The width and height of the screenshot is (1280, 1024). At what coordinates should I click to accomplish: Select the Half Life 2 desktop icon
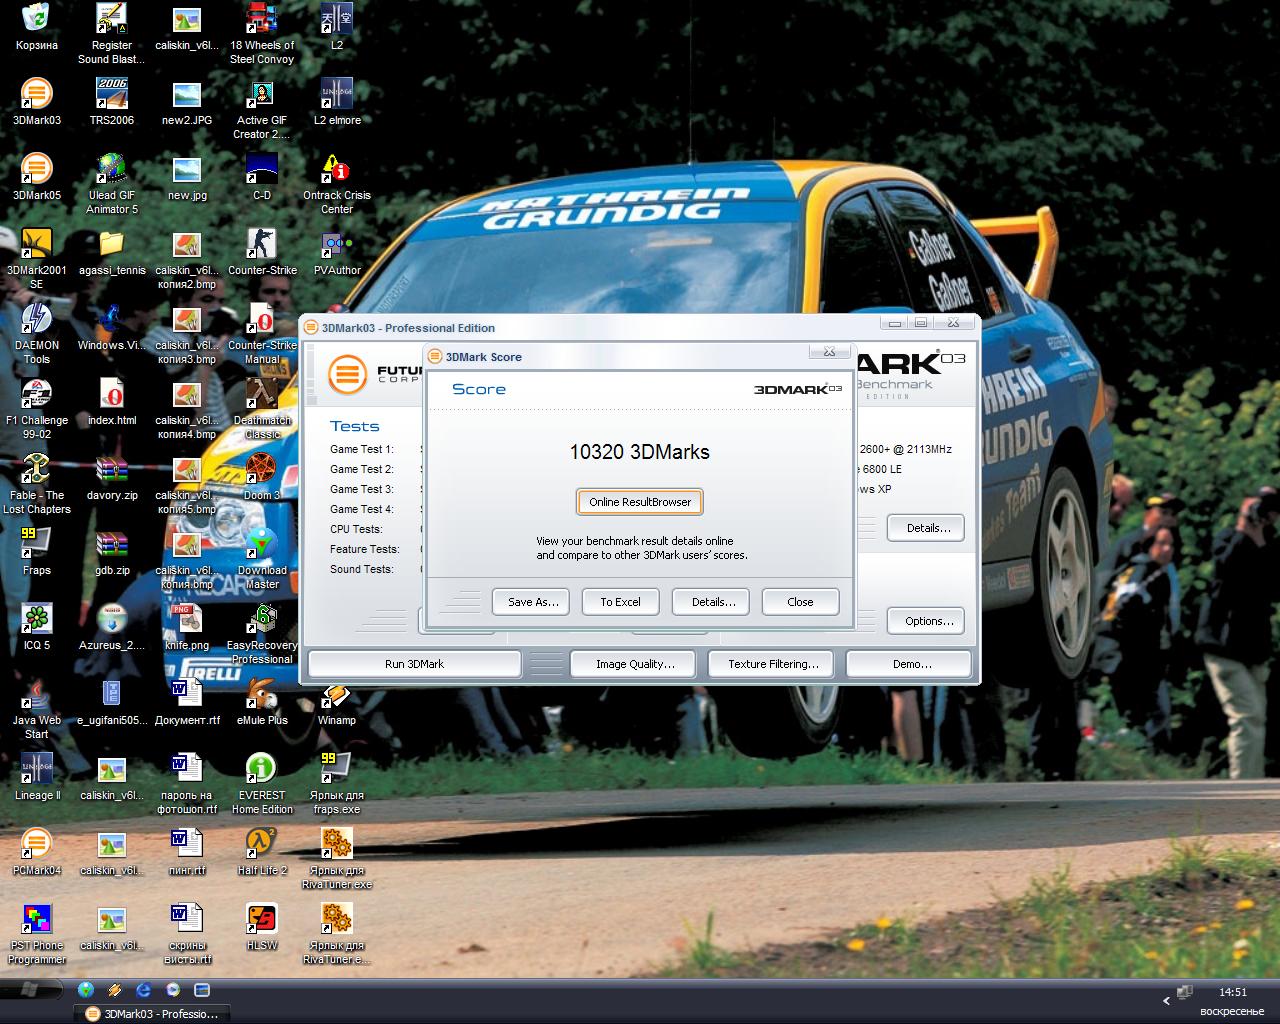[262, 845]
